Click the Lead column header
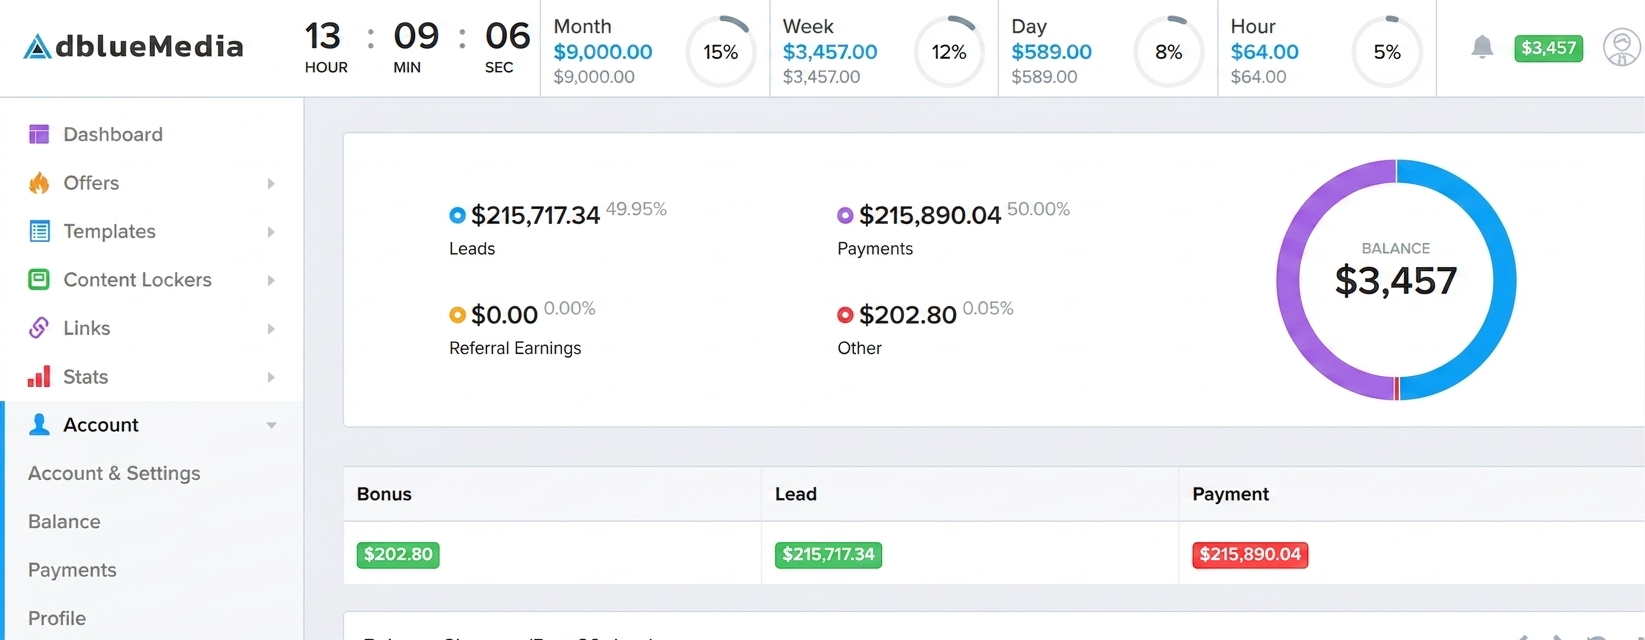 (796, 494)
